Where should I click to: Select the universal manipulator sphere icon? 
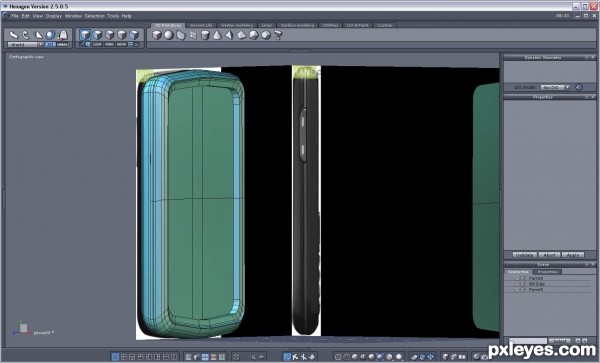coord(50,35)
